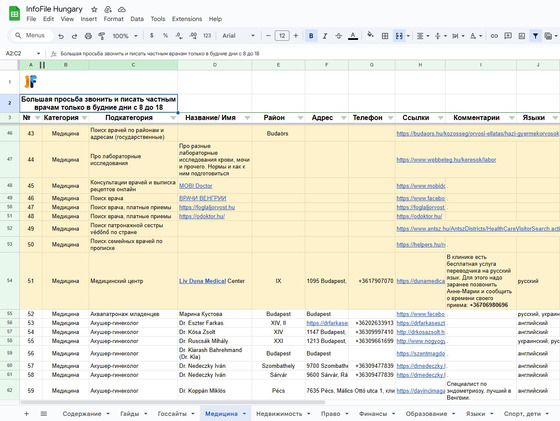The image size is (560, 421).
Task: Open text rotation dropdown
Action: pyautogui.click(x=476, y=36)
